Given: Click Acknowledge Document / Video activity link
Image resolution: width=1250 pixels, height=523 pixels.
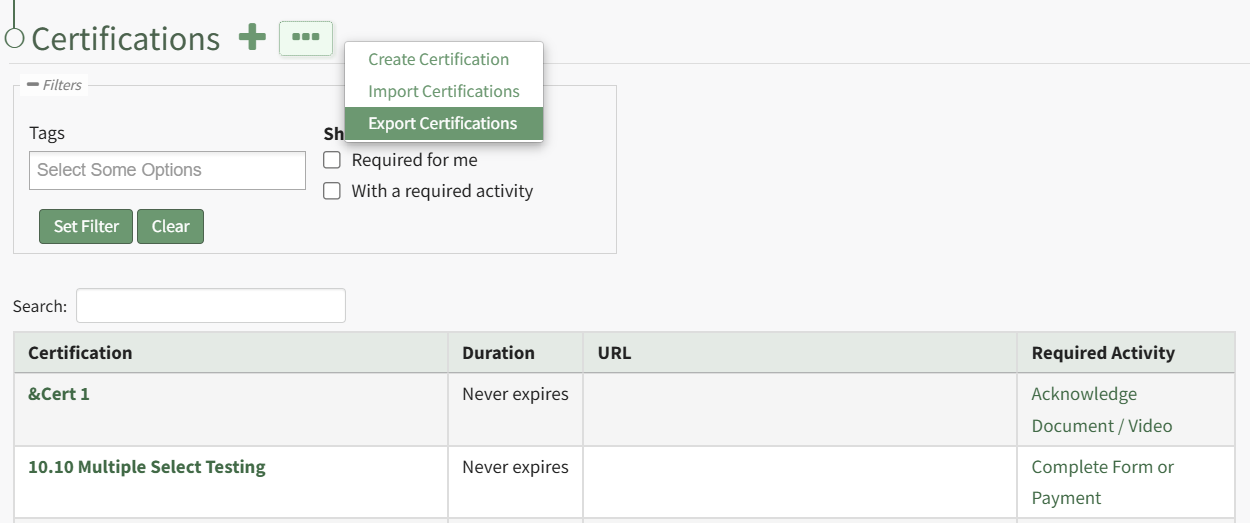Looking at the screenshot, I should [x=1100, y=410].
